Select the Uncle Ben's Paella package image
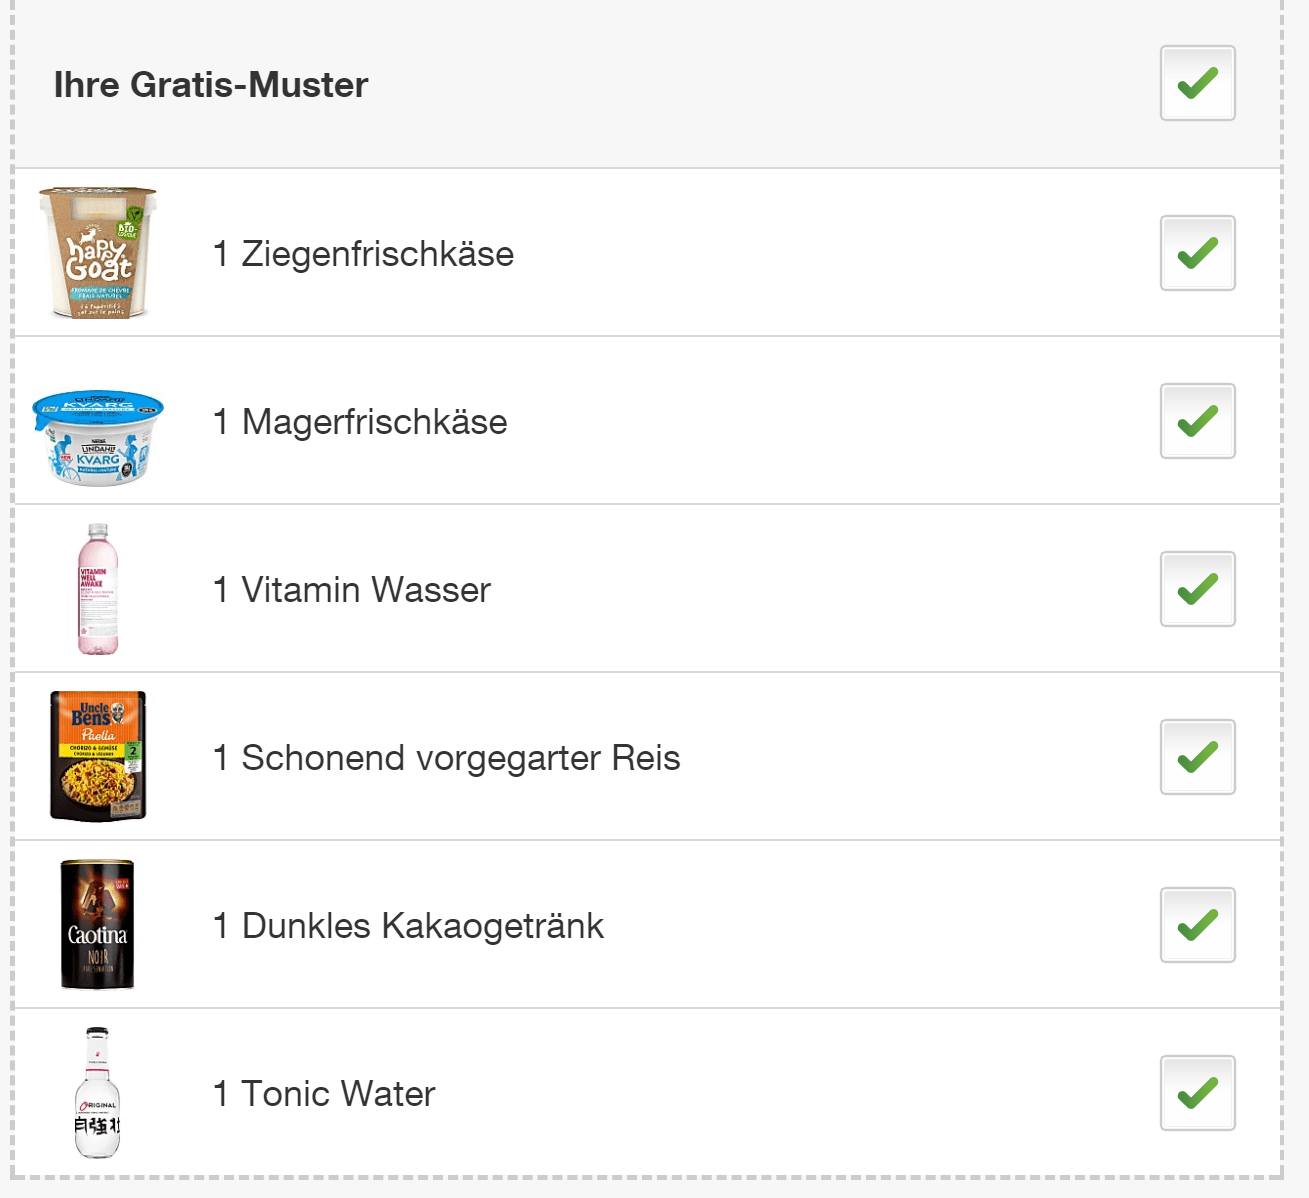Image resolution: width=1309 pixels, height=1198 pixels. 98,756
